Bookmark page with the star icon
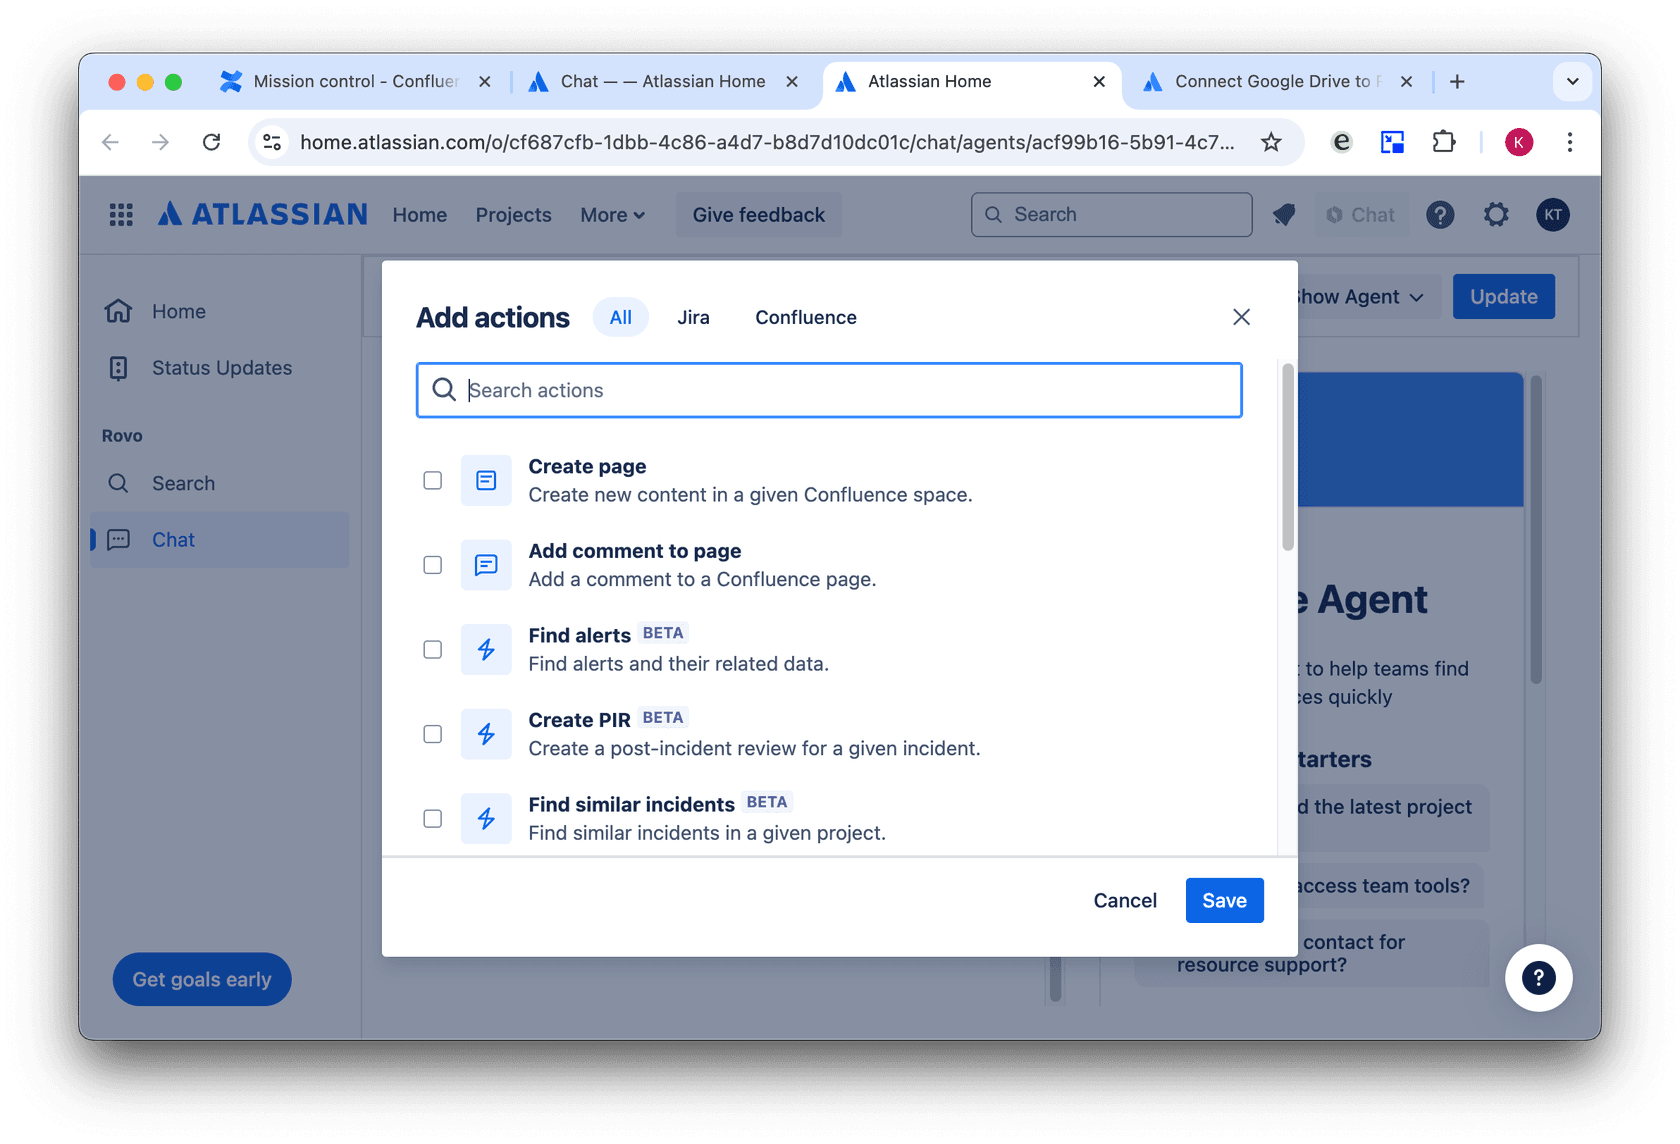This screenshot has height=1144, width=1680. (1271, 142)
